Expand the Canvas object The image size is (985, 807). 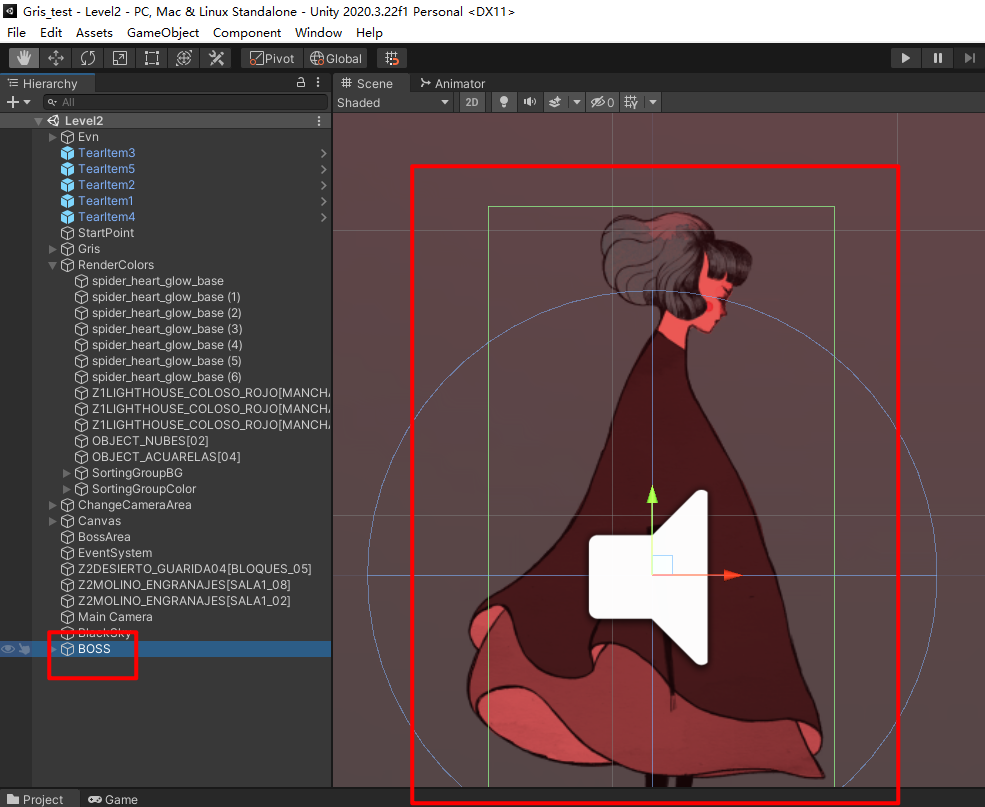click(x=53, y=521)
